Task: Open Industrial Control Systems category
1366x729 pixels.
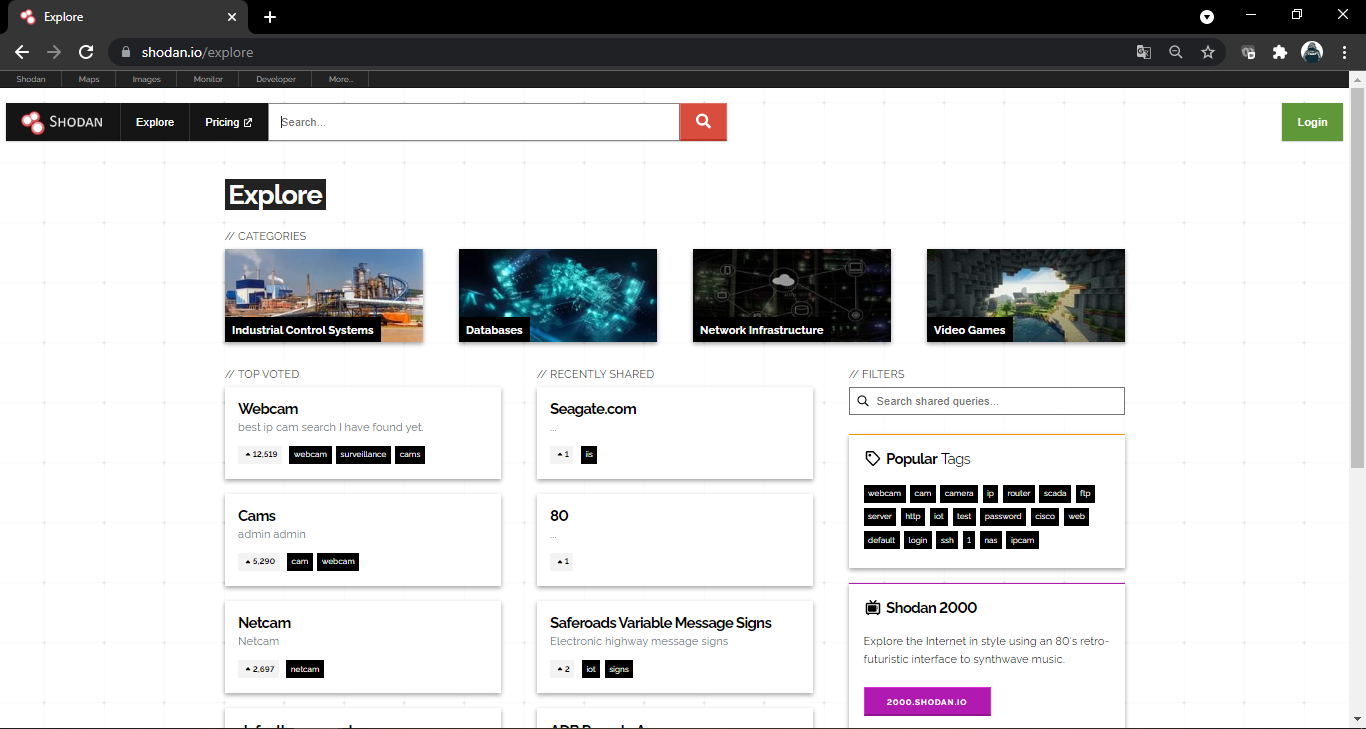Action: pos(324,295)
